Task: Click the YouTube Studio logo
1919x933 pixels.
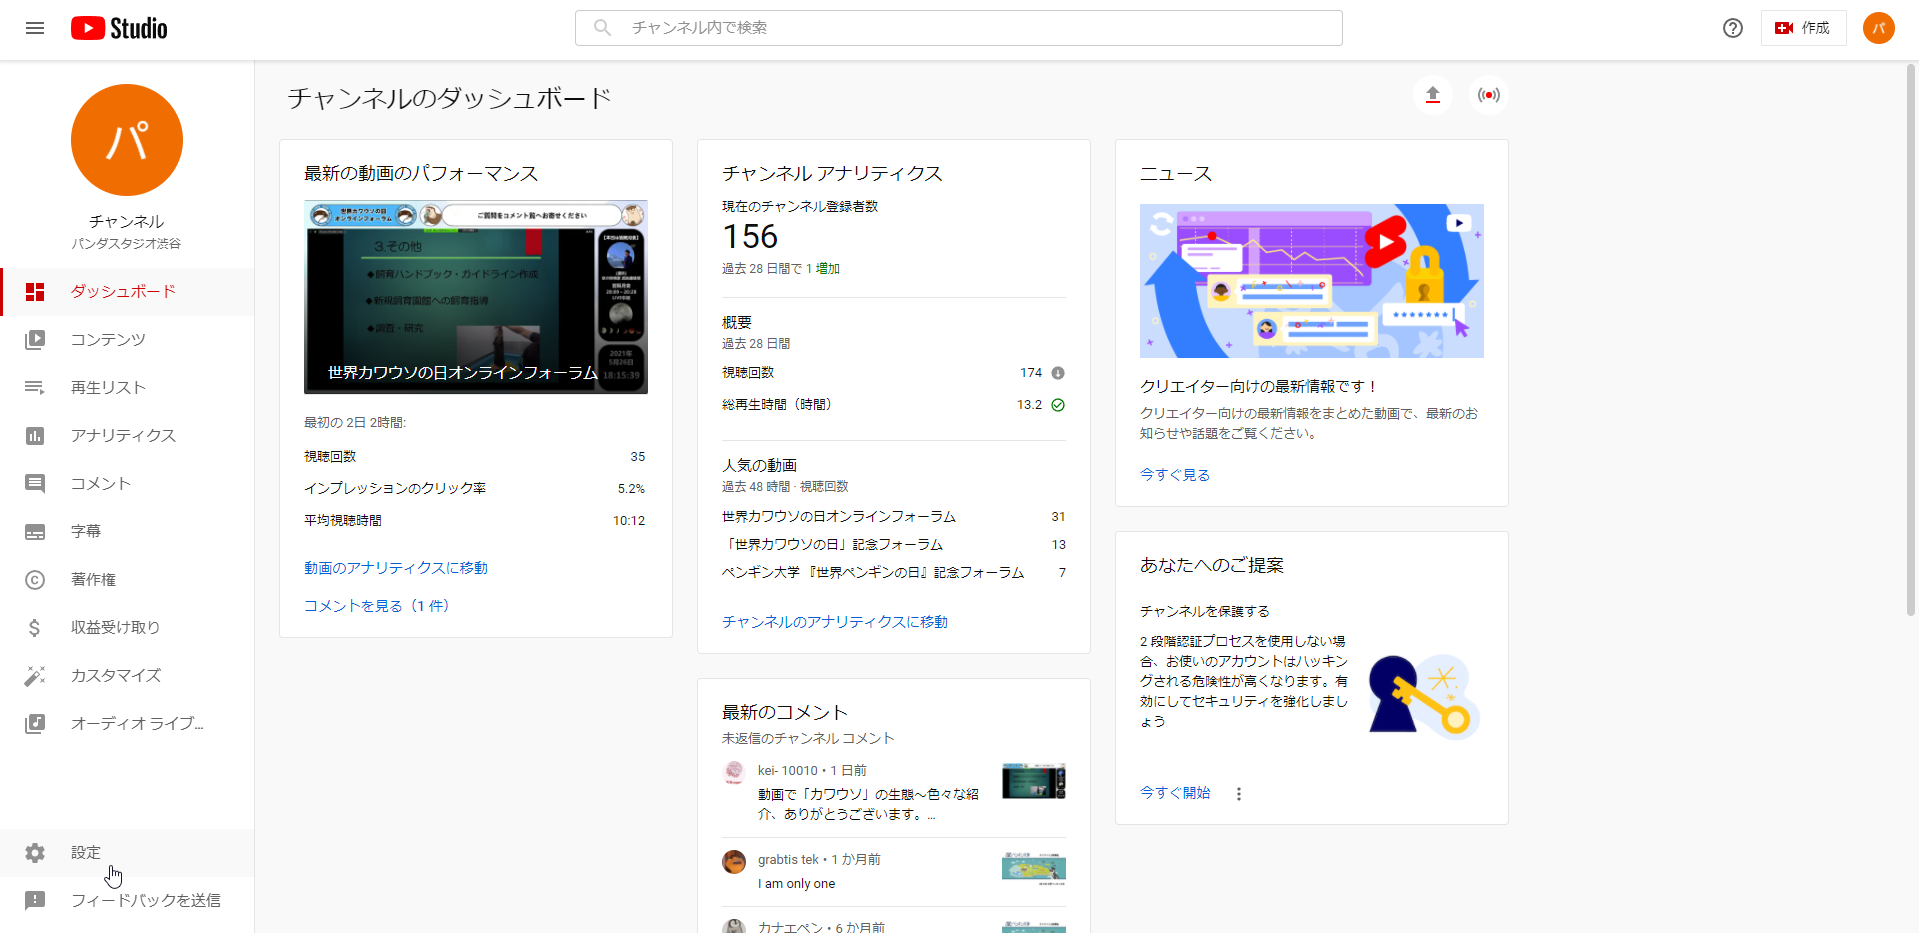Action: 119,28
